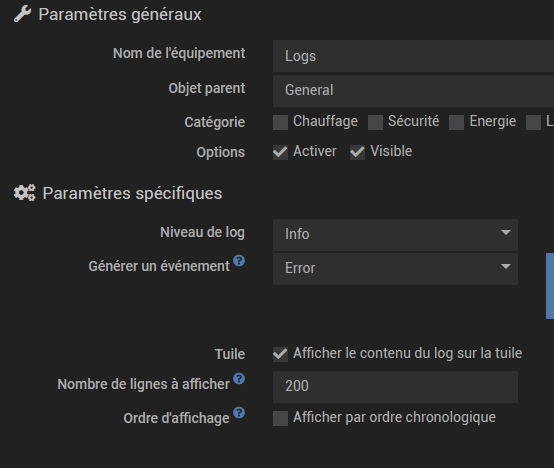Viewport: 554px width, 468px height.
Task: Open help icon for Nombre de lignes à afficher
Action: pos(239,379)
